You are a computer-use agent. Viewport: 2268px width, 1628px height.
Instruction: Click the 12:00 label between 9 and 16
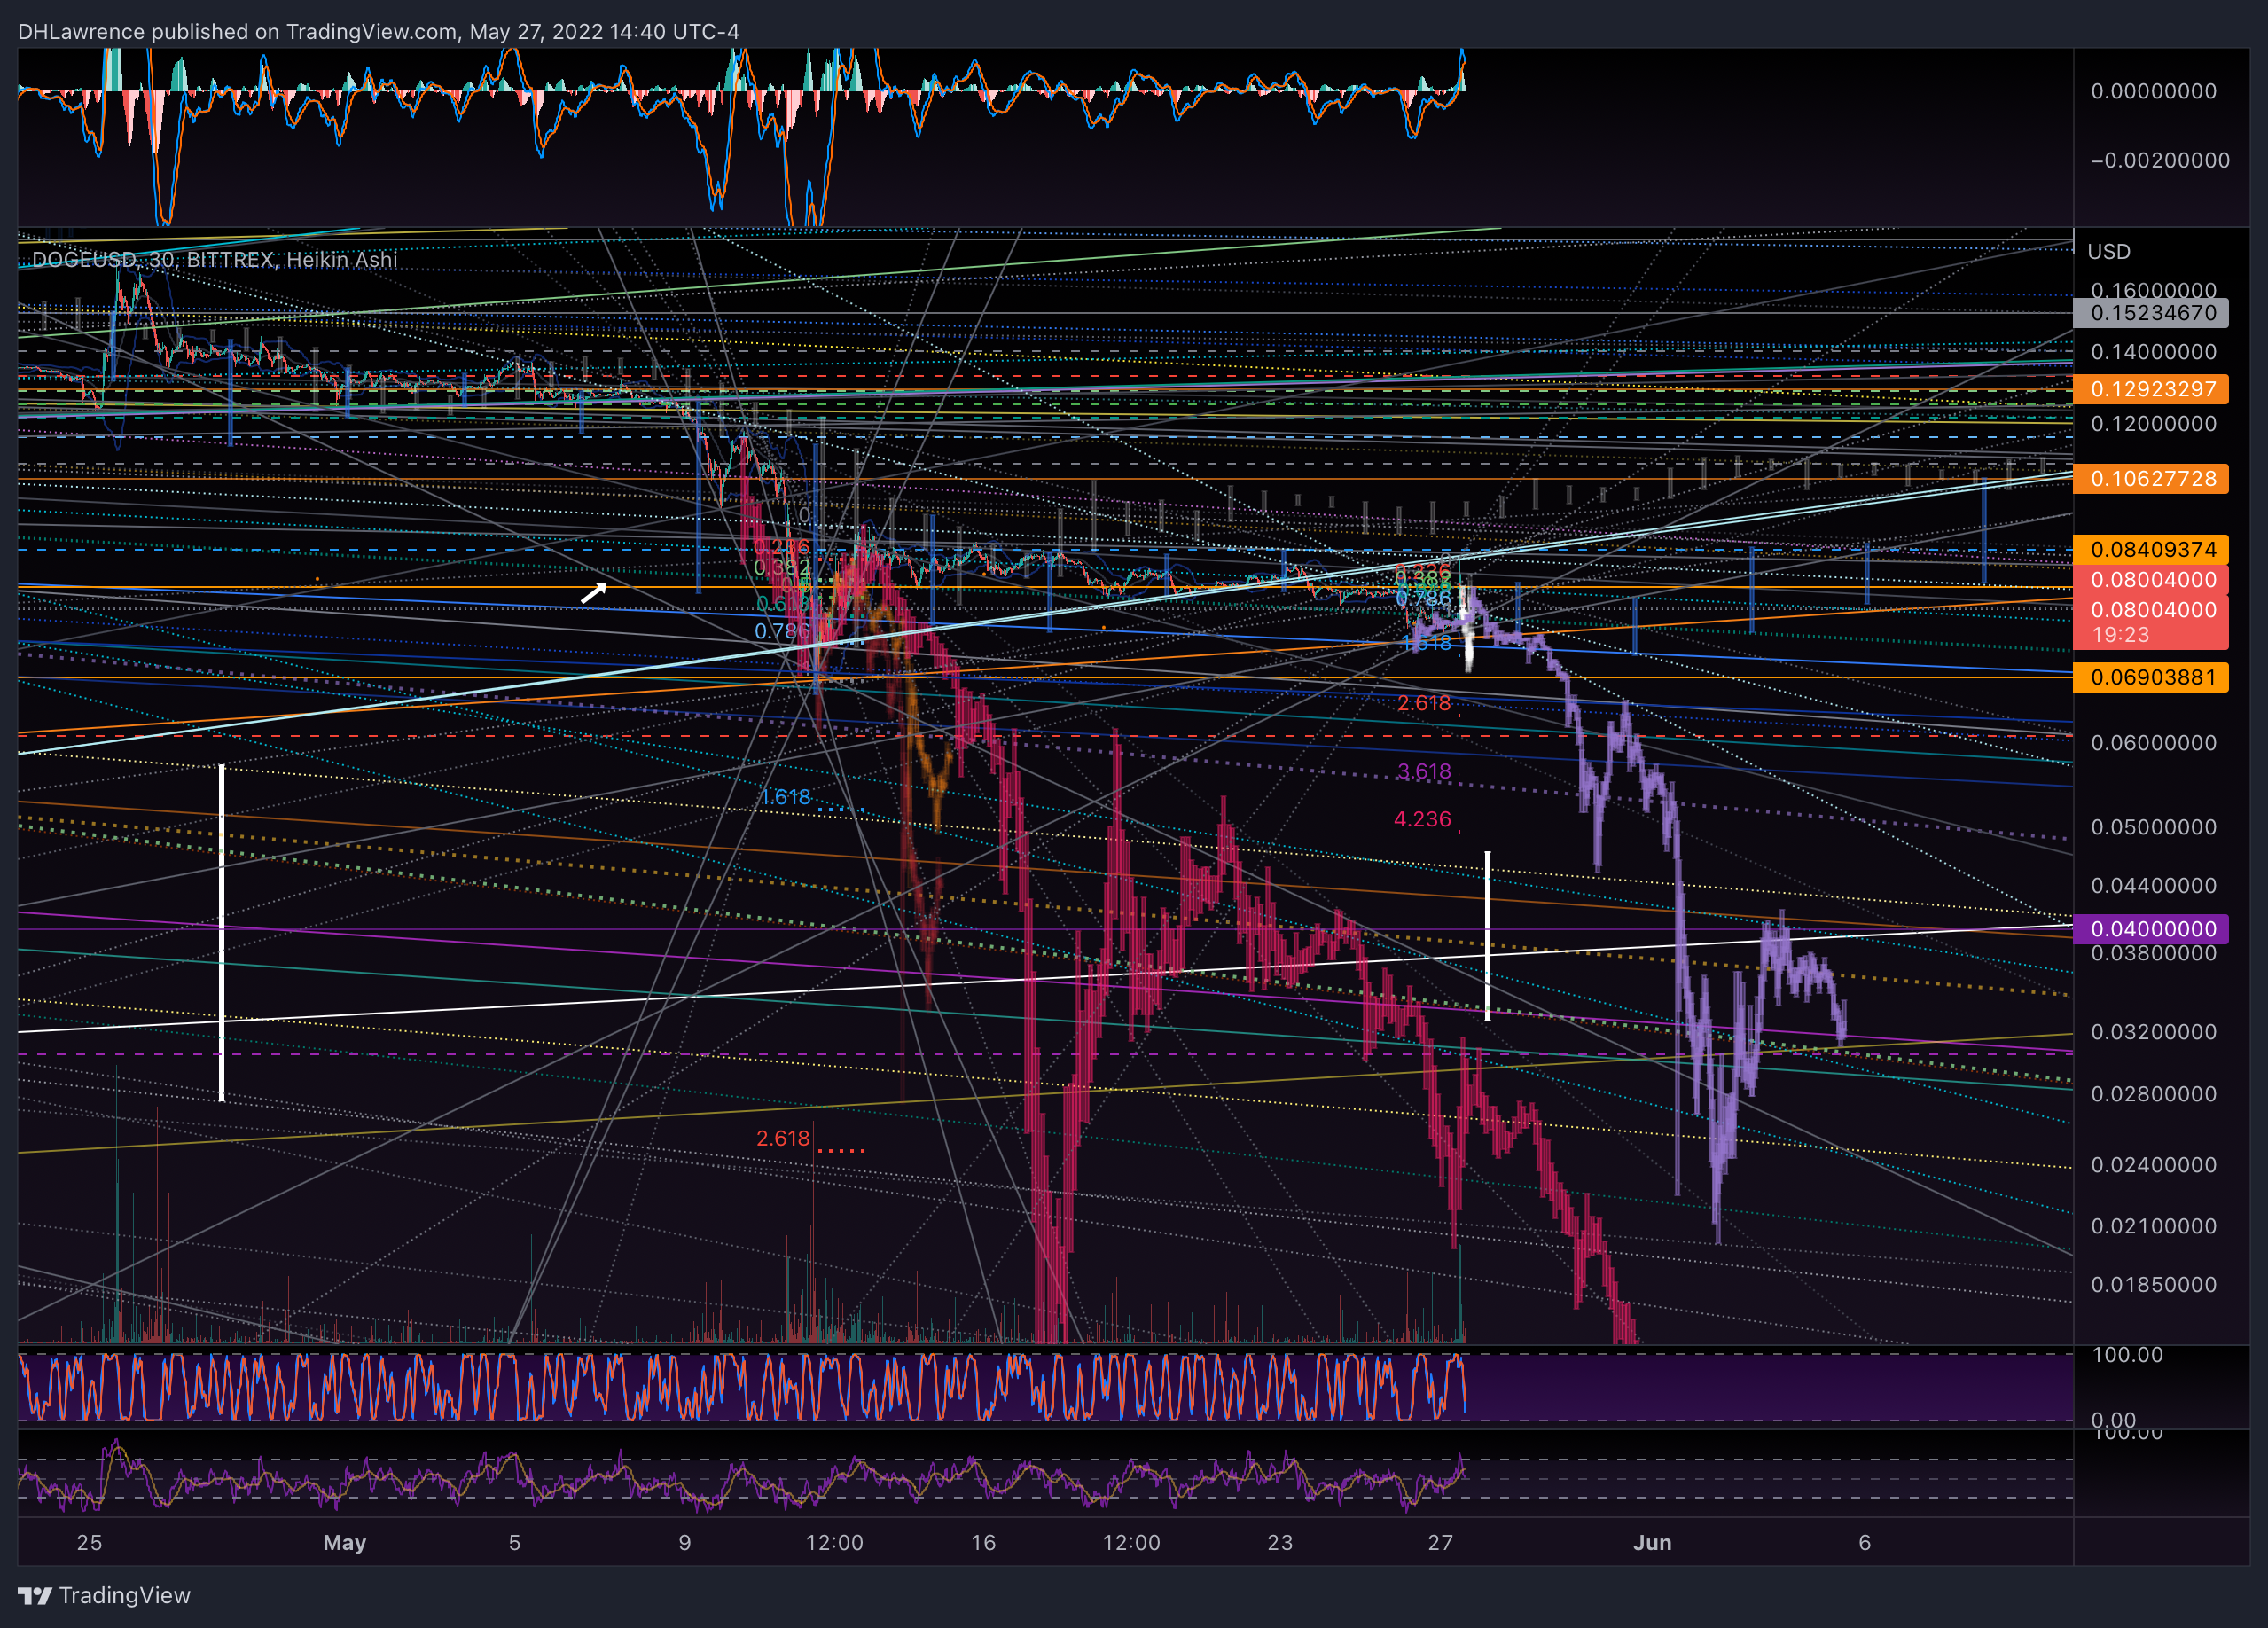[835, 1543]
